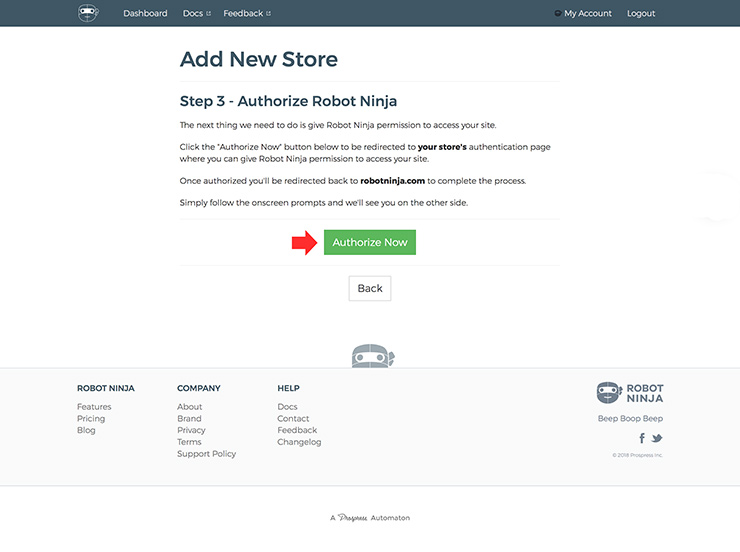Click the robot ninja mascot above footer
The width and height of the screenshot is (740, 552).
coord(373,356)
